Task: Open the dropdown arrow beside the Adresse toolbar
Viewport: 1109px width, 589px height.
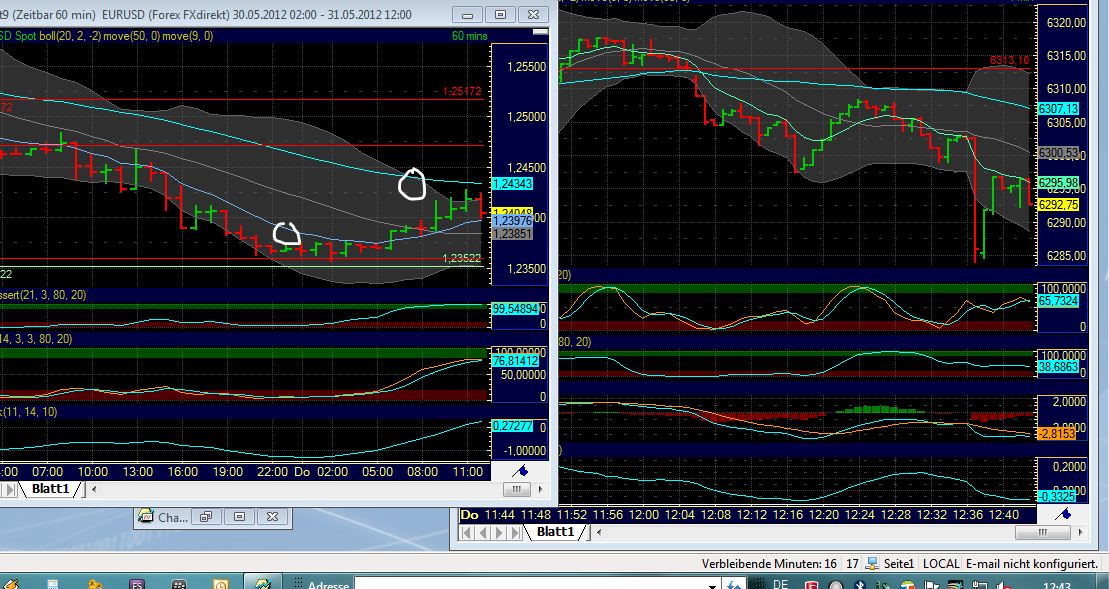Action: 712,583
